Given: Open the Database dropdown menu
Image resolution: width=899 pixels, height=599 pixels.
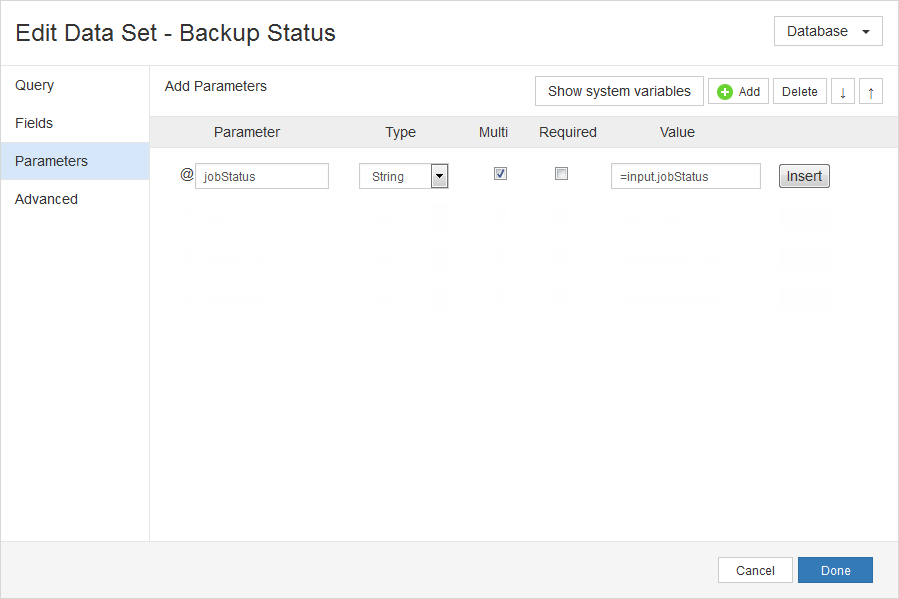Looking at the screenshot, I should point(827,31).
